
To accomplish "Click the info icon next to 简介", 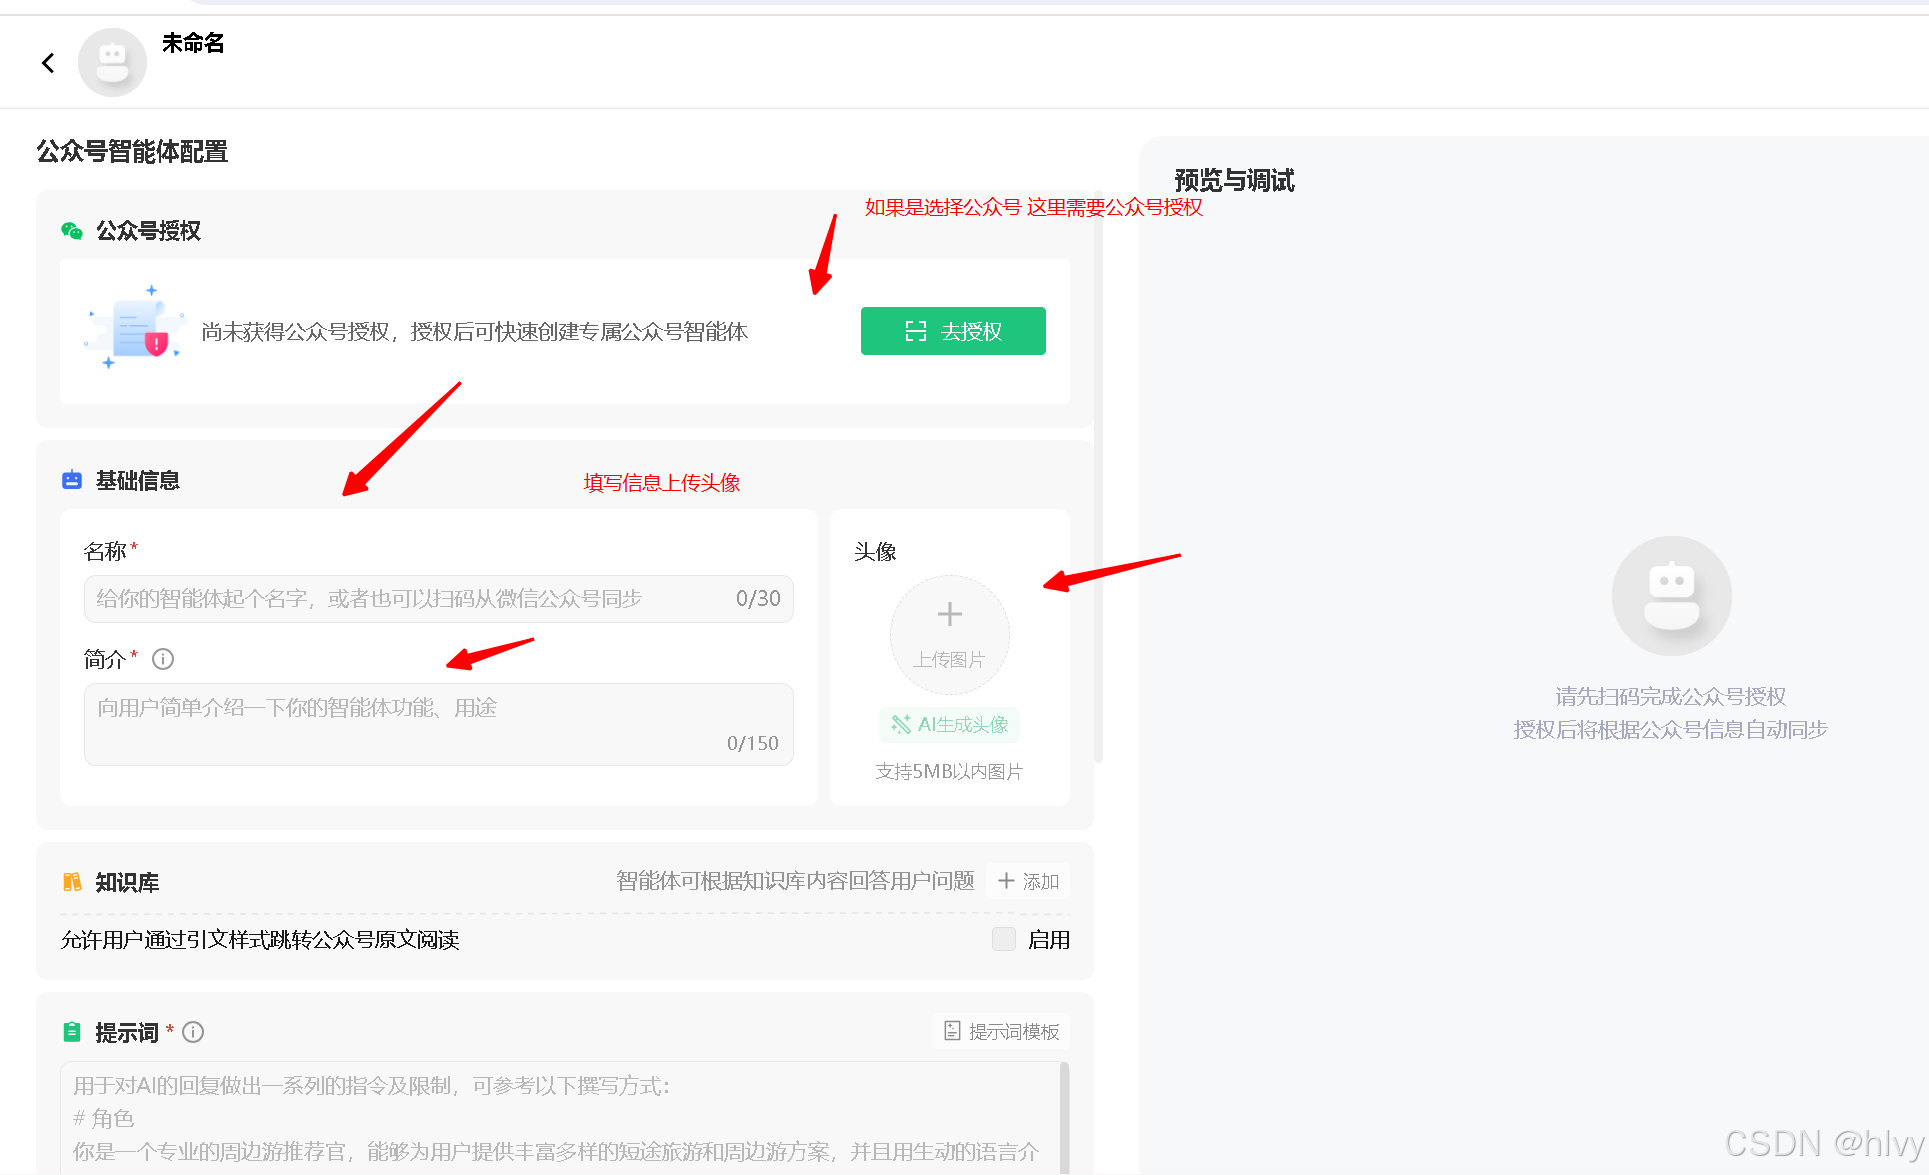I will (163, 659).
